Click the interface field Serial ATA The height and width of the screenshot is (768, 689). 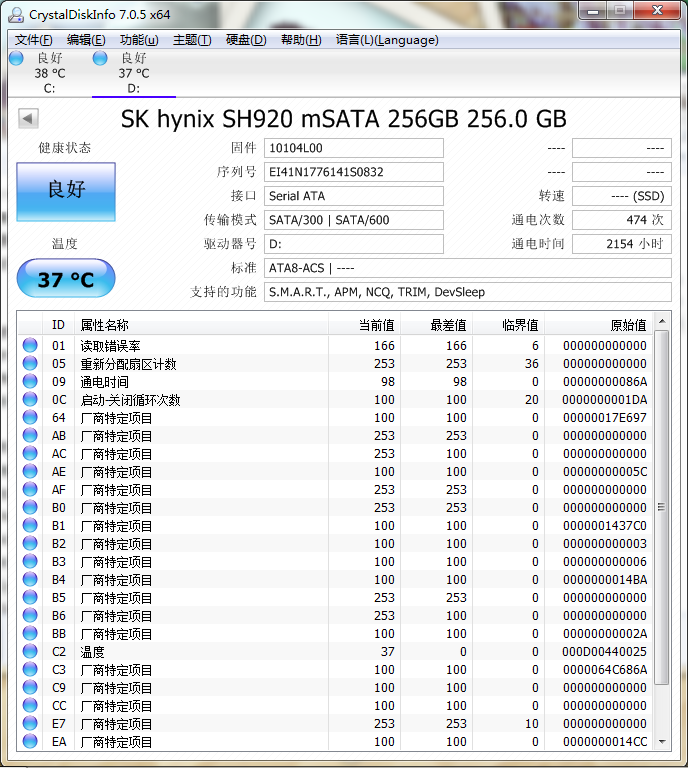coord(354,196)
